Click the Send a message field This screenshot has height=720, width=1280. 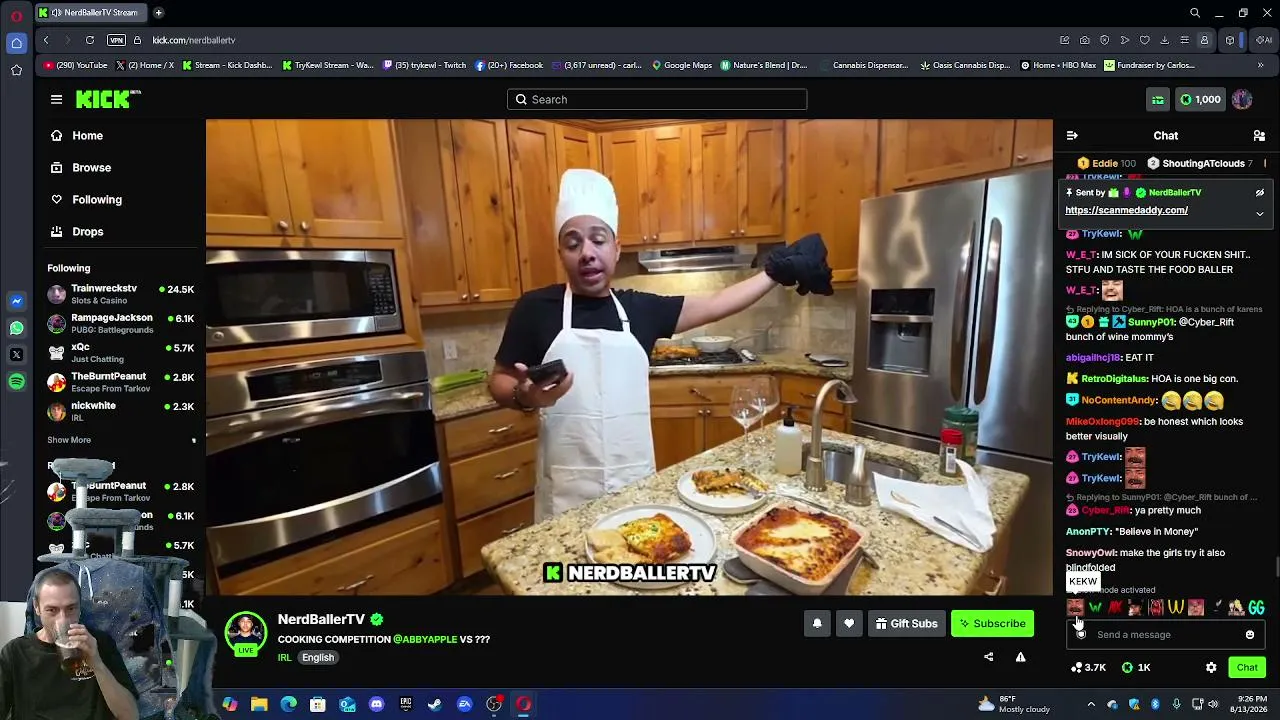point(1165,634)
